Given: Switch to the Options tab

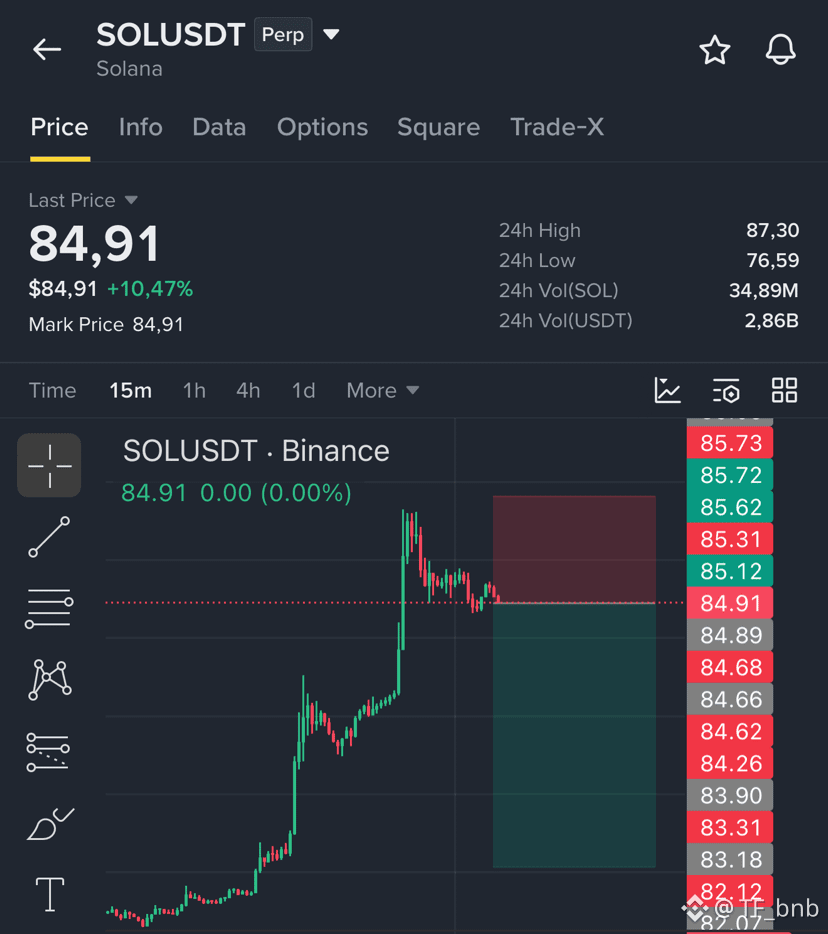Looking at the screenshot, I should (x=322, y=127).
